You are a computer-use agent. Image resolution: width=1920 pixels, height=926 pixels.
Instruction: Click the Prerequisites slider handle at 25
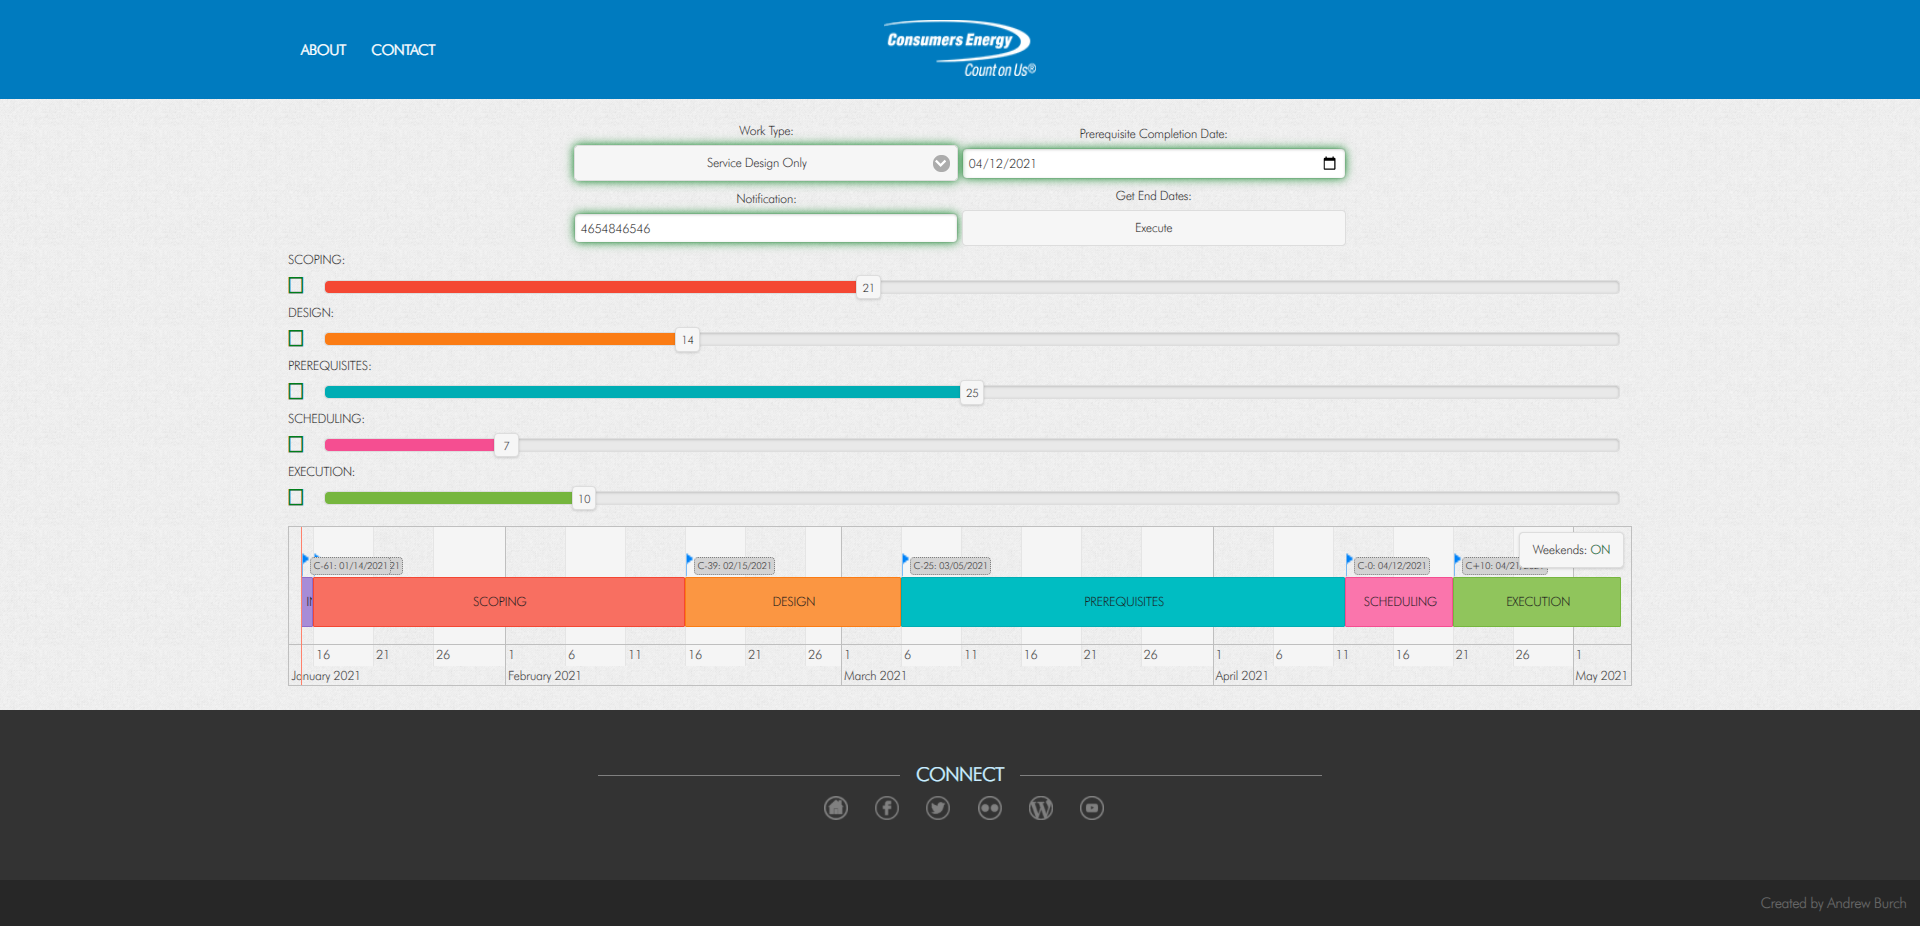[x=972, y=393]
